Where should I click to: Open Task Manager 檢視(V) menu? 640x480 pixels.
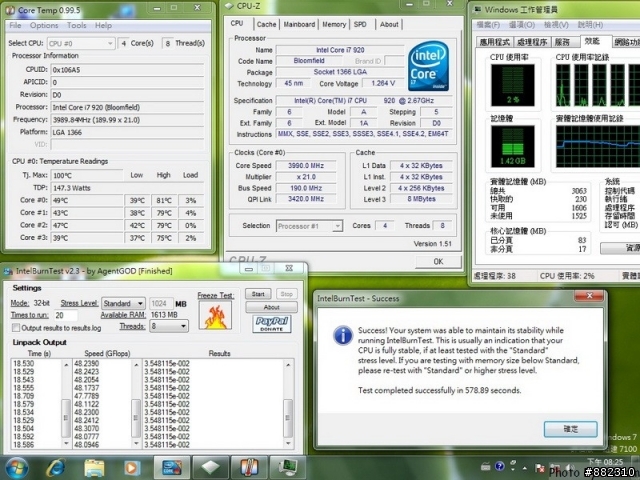pyautogui.click(x=556, y=25)
